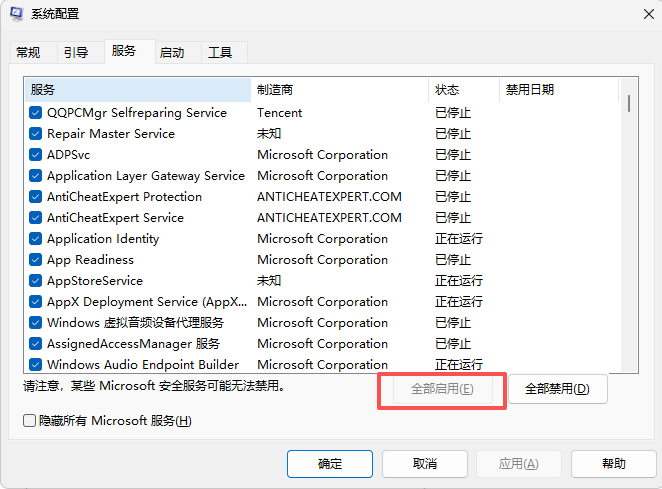Select the Windows Audio Endpoint Builder row
The image size is (662, 489).
[143, 365]
